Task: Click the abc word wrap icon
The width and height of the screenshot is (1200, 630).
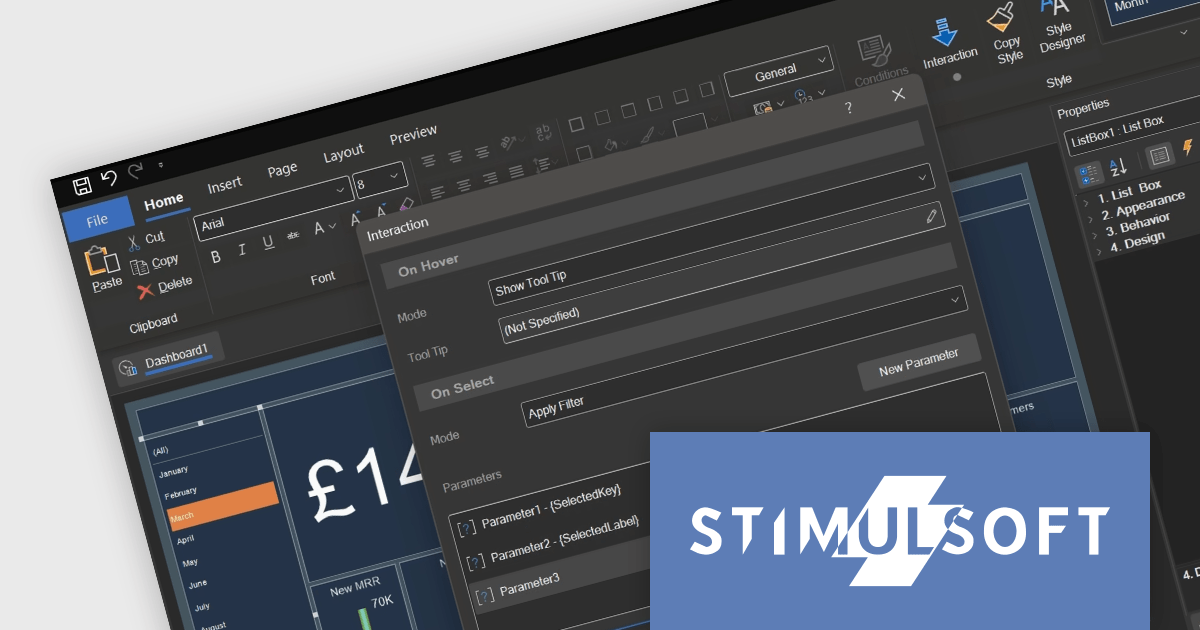Action: click(545, 132)
